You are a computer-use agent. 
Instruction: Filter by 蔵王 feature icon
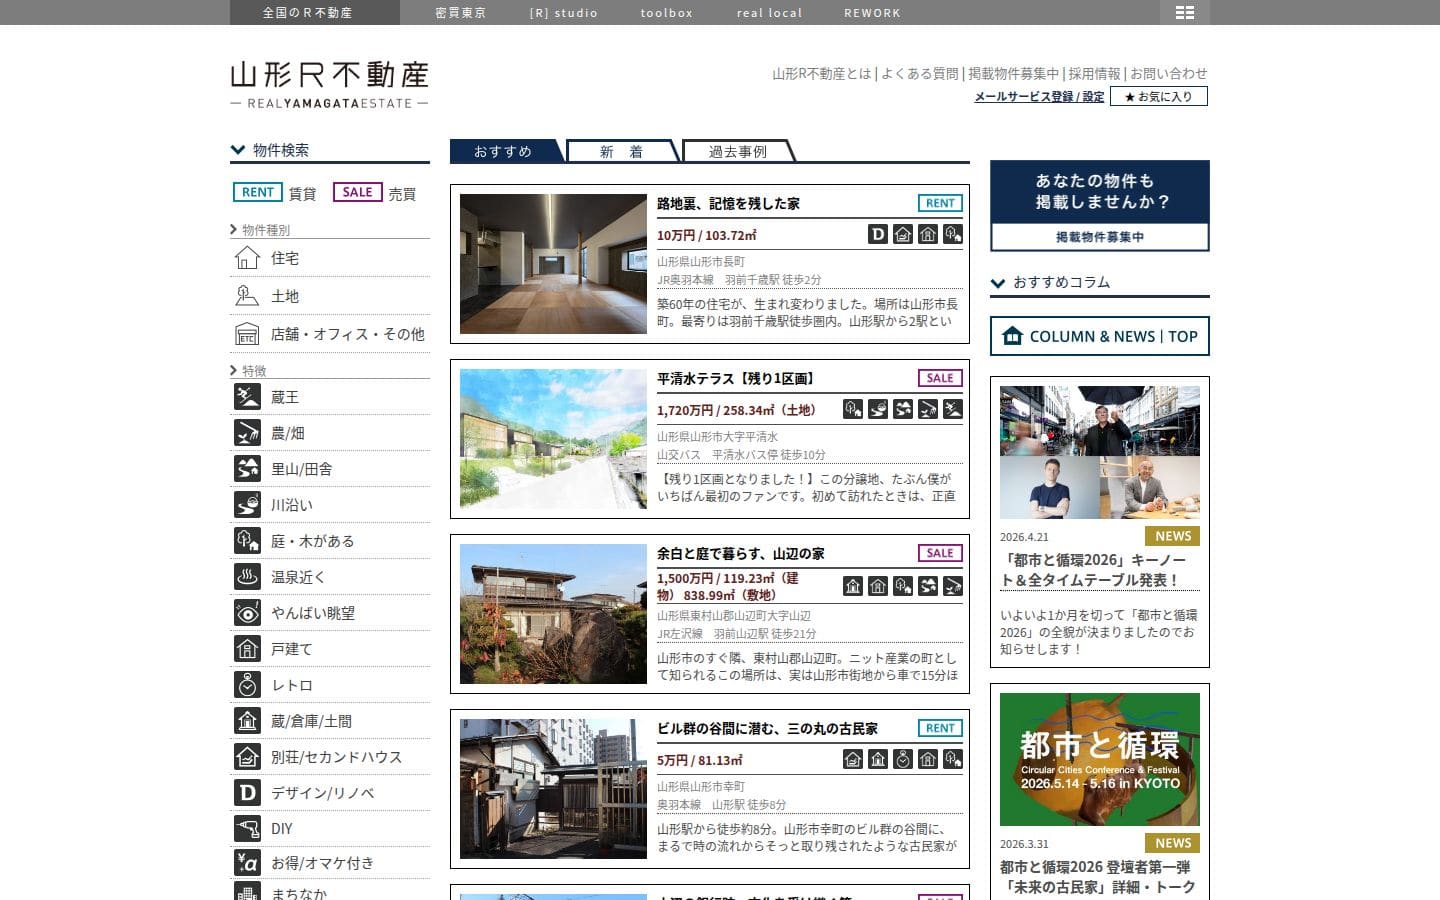tap(247, 397)
